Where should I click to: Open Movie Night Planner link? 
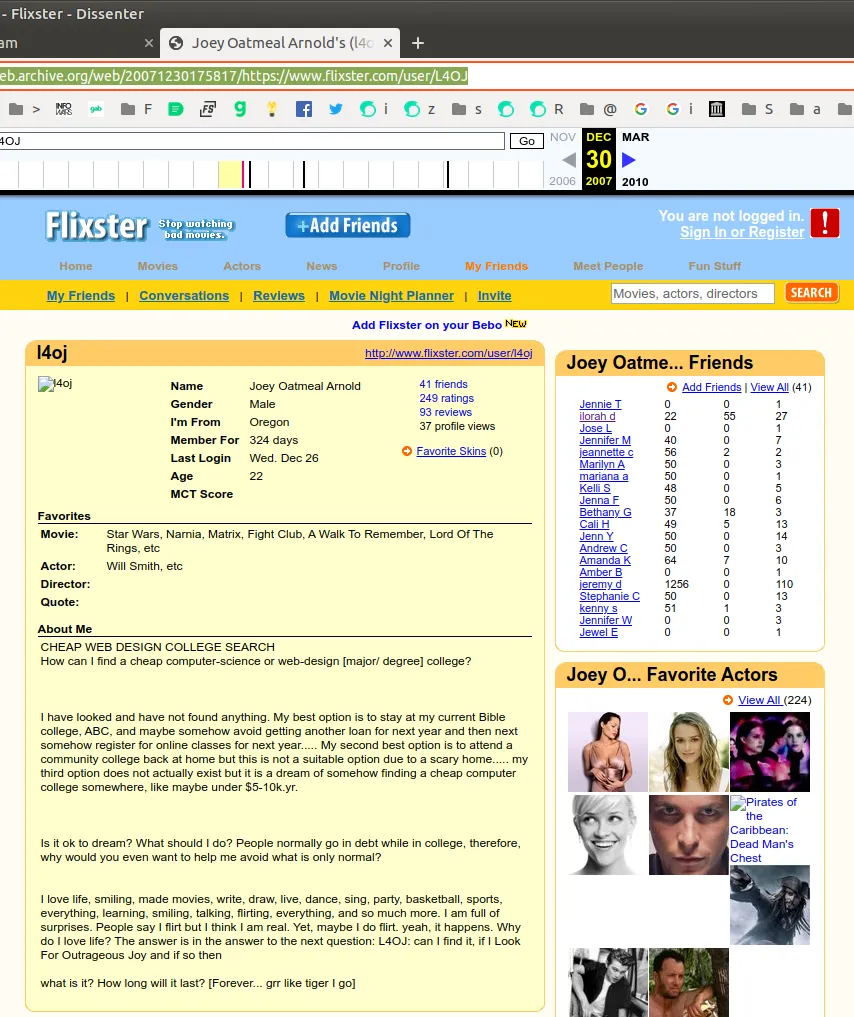[x=391, y=295]
